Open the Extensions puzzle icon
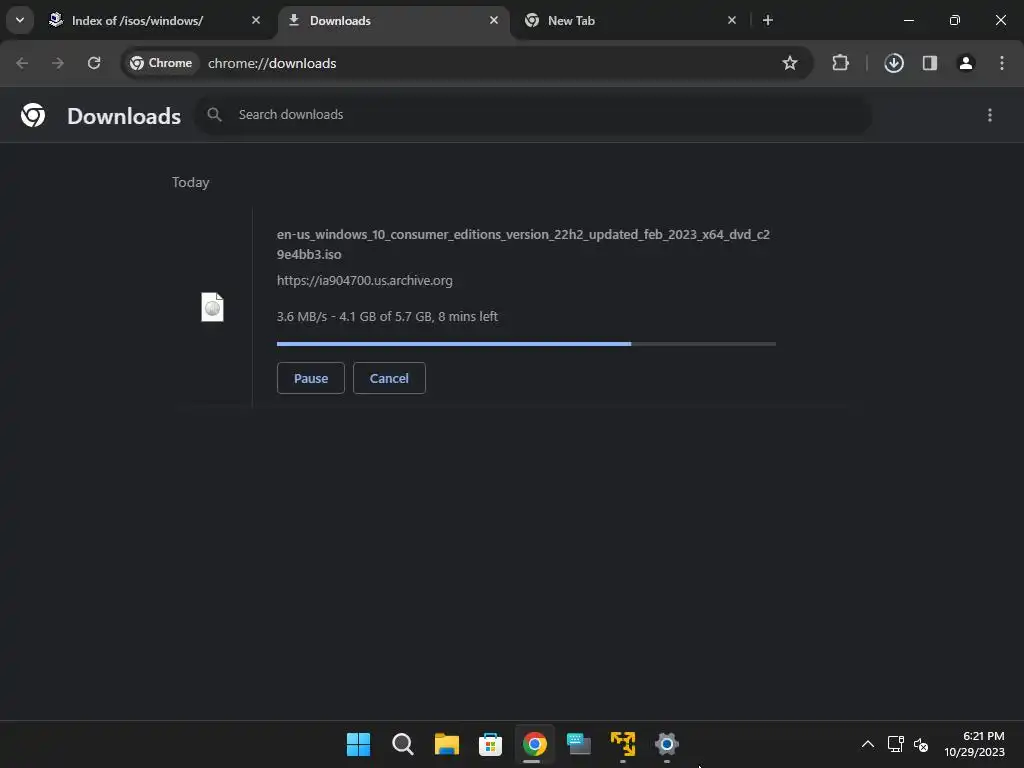Image resolution: width=1024 pixels, height=768 pixels. coord(840,63)
